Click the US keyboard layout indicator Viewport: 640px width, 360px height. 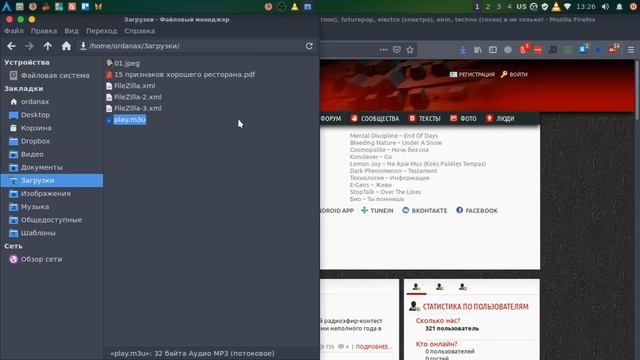pos(521,7)
